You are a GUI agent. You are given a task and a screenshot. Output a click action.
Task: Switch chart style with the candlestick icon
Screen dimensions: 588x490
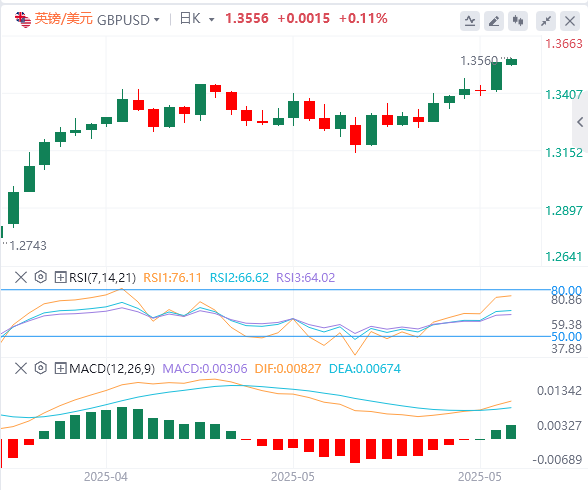click(x=518, y=21)
